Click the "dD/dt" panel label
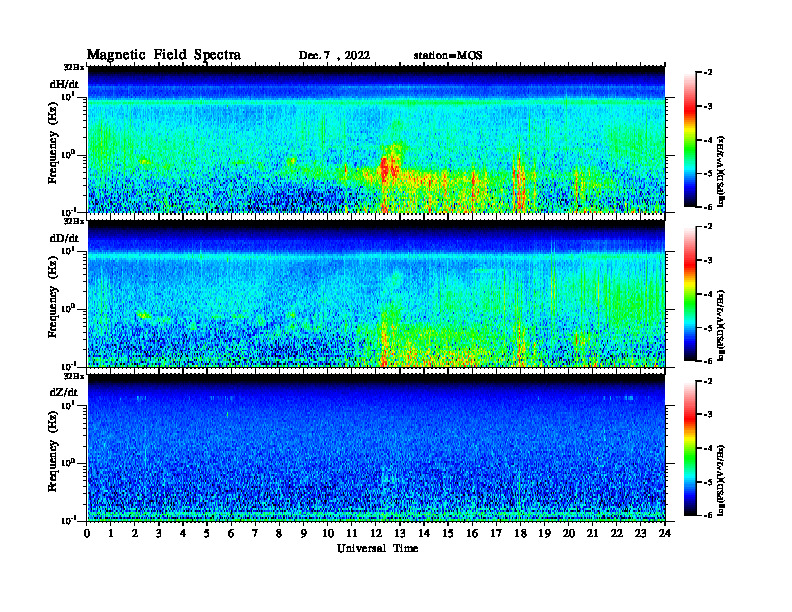792x612 pixels. [x=64, y=238]
